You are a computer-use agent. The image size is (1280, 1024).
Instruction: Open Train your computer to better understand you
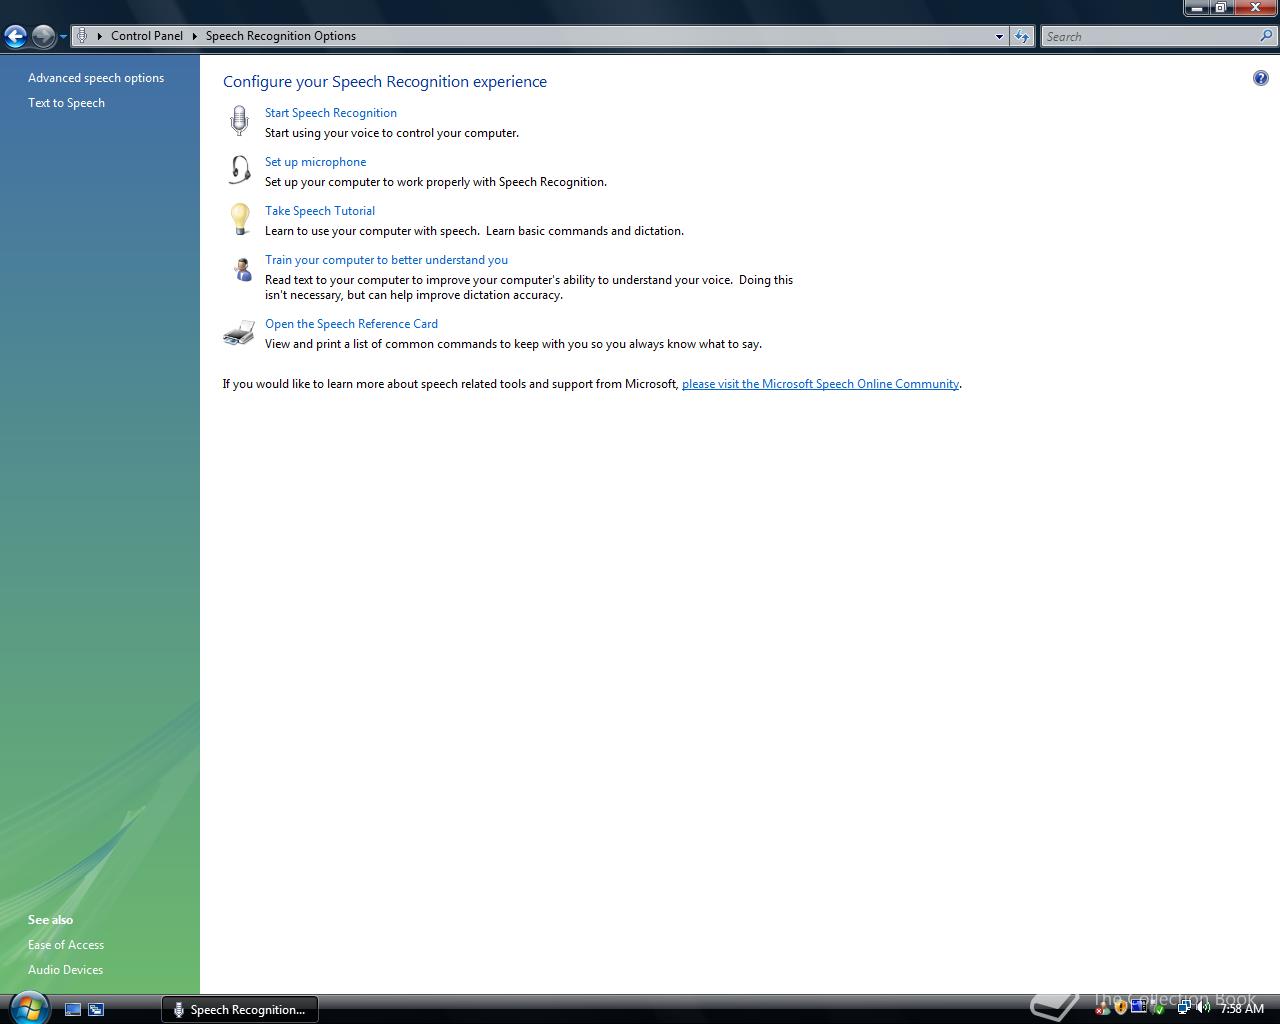point(386,260)
